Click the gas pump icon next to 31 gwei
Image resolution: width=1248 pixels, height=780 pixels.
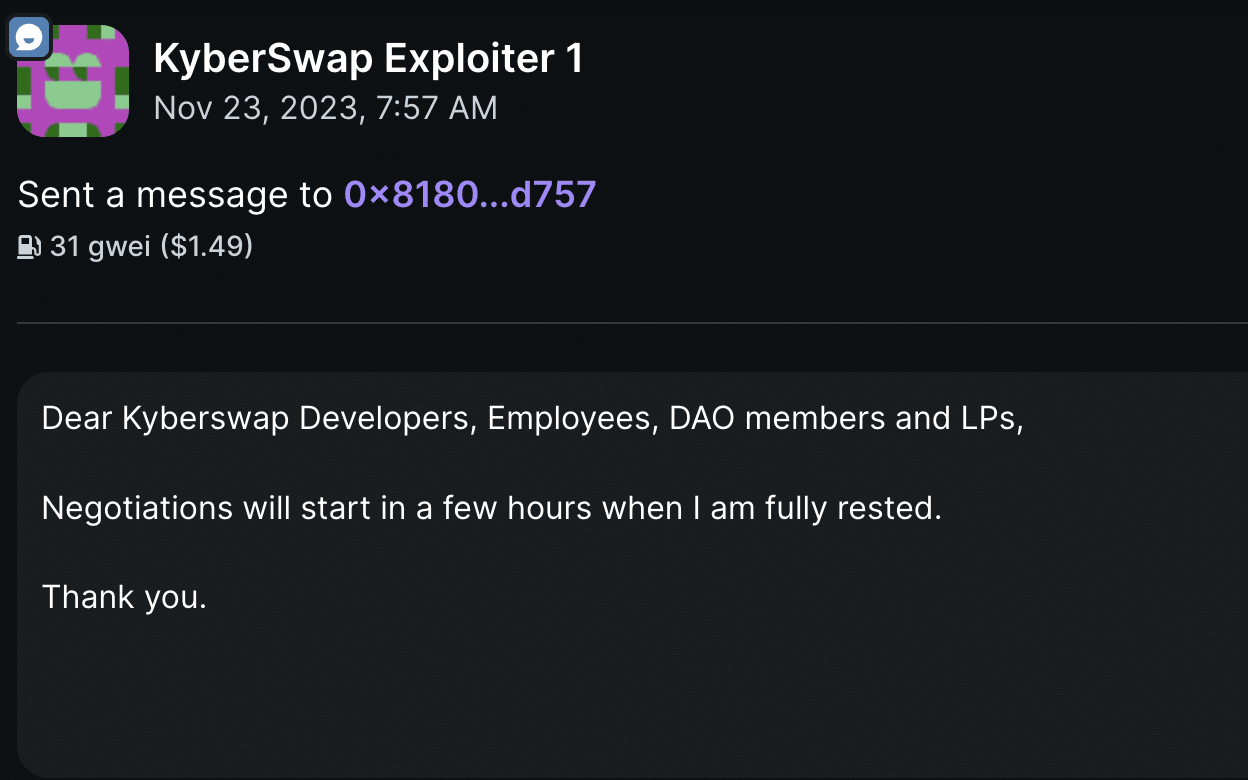point(27,245)
